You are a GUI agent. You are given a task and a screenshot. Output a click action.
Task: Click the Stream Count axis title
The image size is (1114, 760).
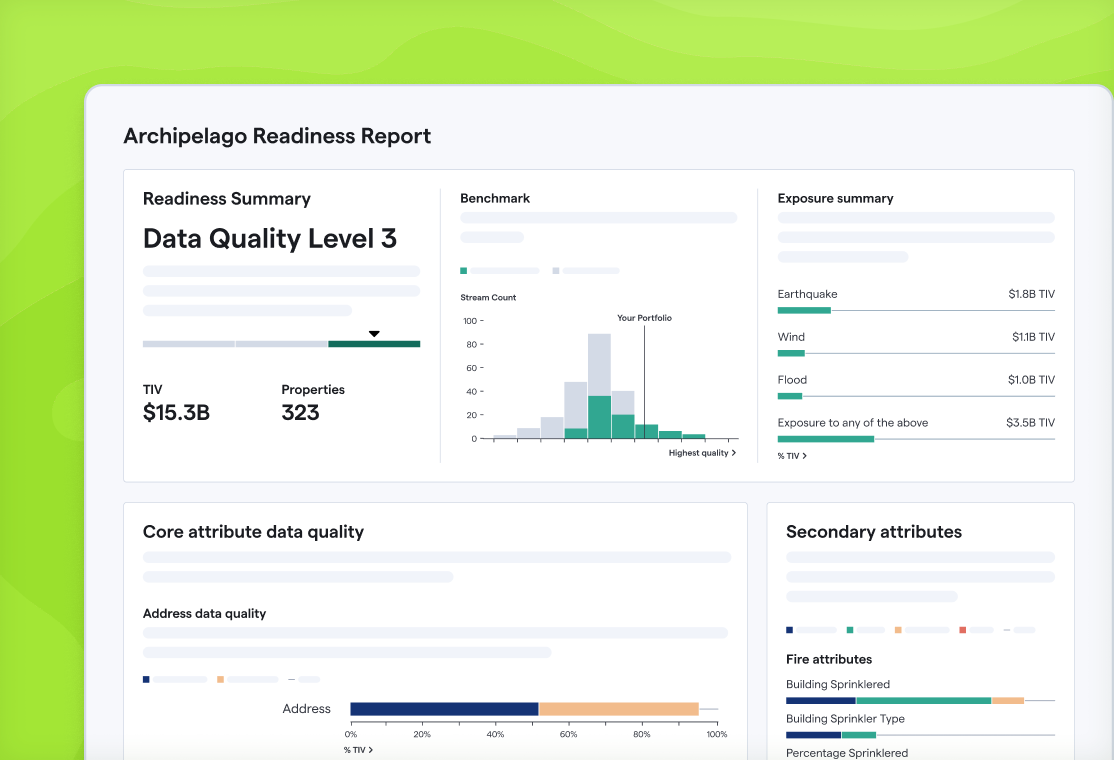[488, 298]
